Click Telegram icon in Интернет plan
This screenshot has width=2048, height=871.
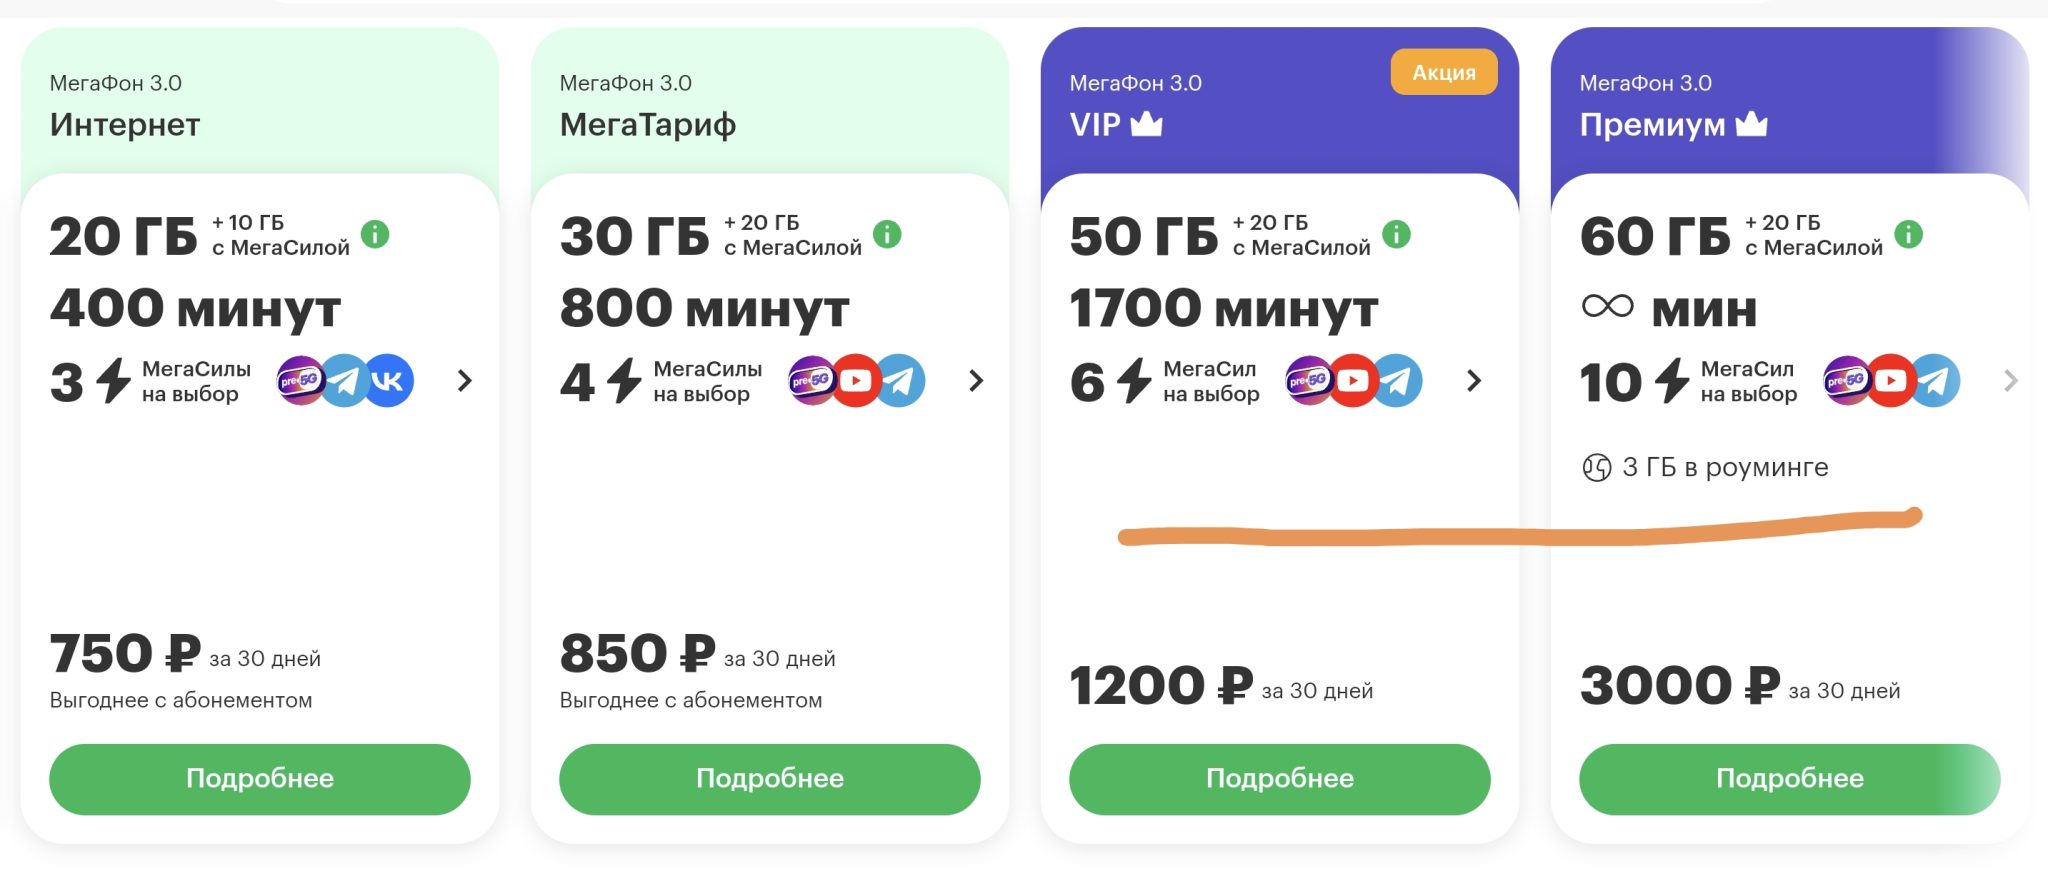pyautogui.click(x=345, y=381)
